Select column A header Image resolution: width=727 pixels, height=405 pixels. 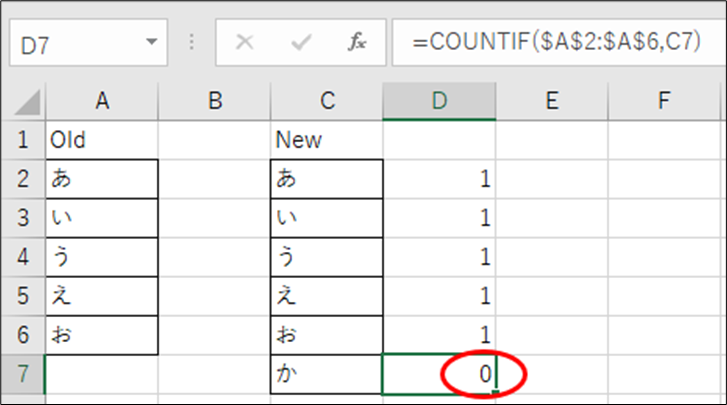(x=101, y=101)
